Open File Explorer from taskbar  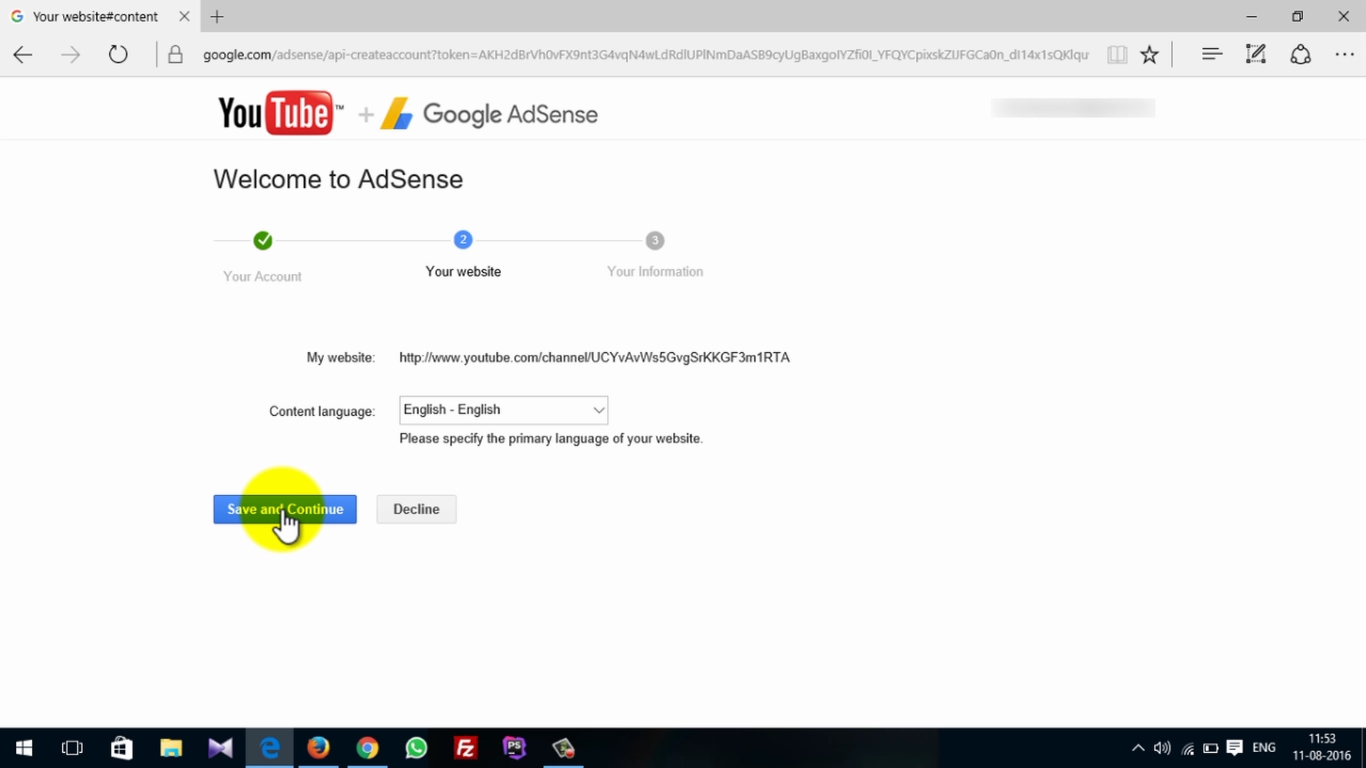coord(171,748)
